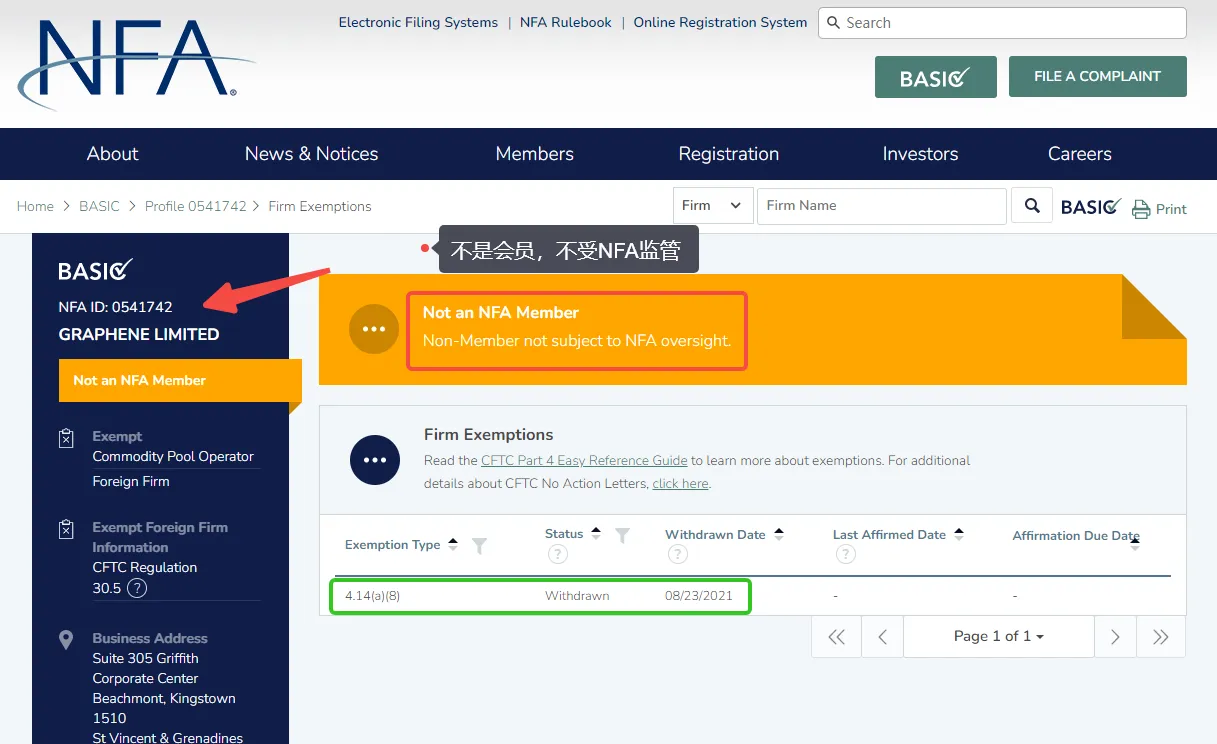Open the Investors menu
Screen dimensions: 1217x744
pos(920,154)
